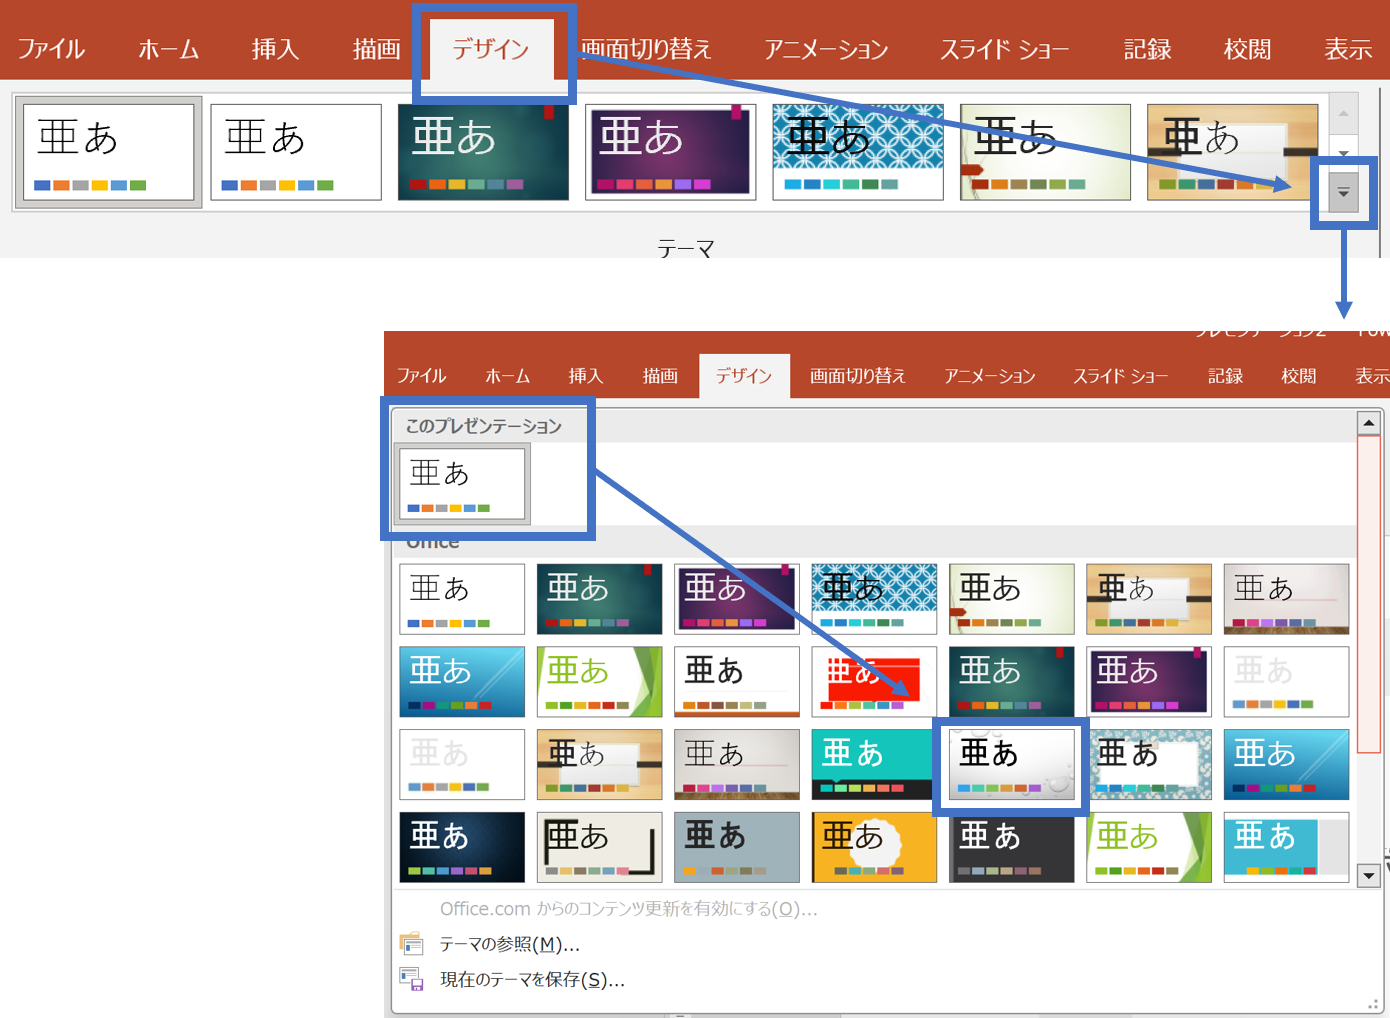Select the red Berlin theme

(x=874, y=681)
